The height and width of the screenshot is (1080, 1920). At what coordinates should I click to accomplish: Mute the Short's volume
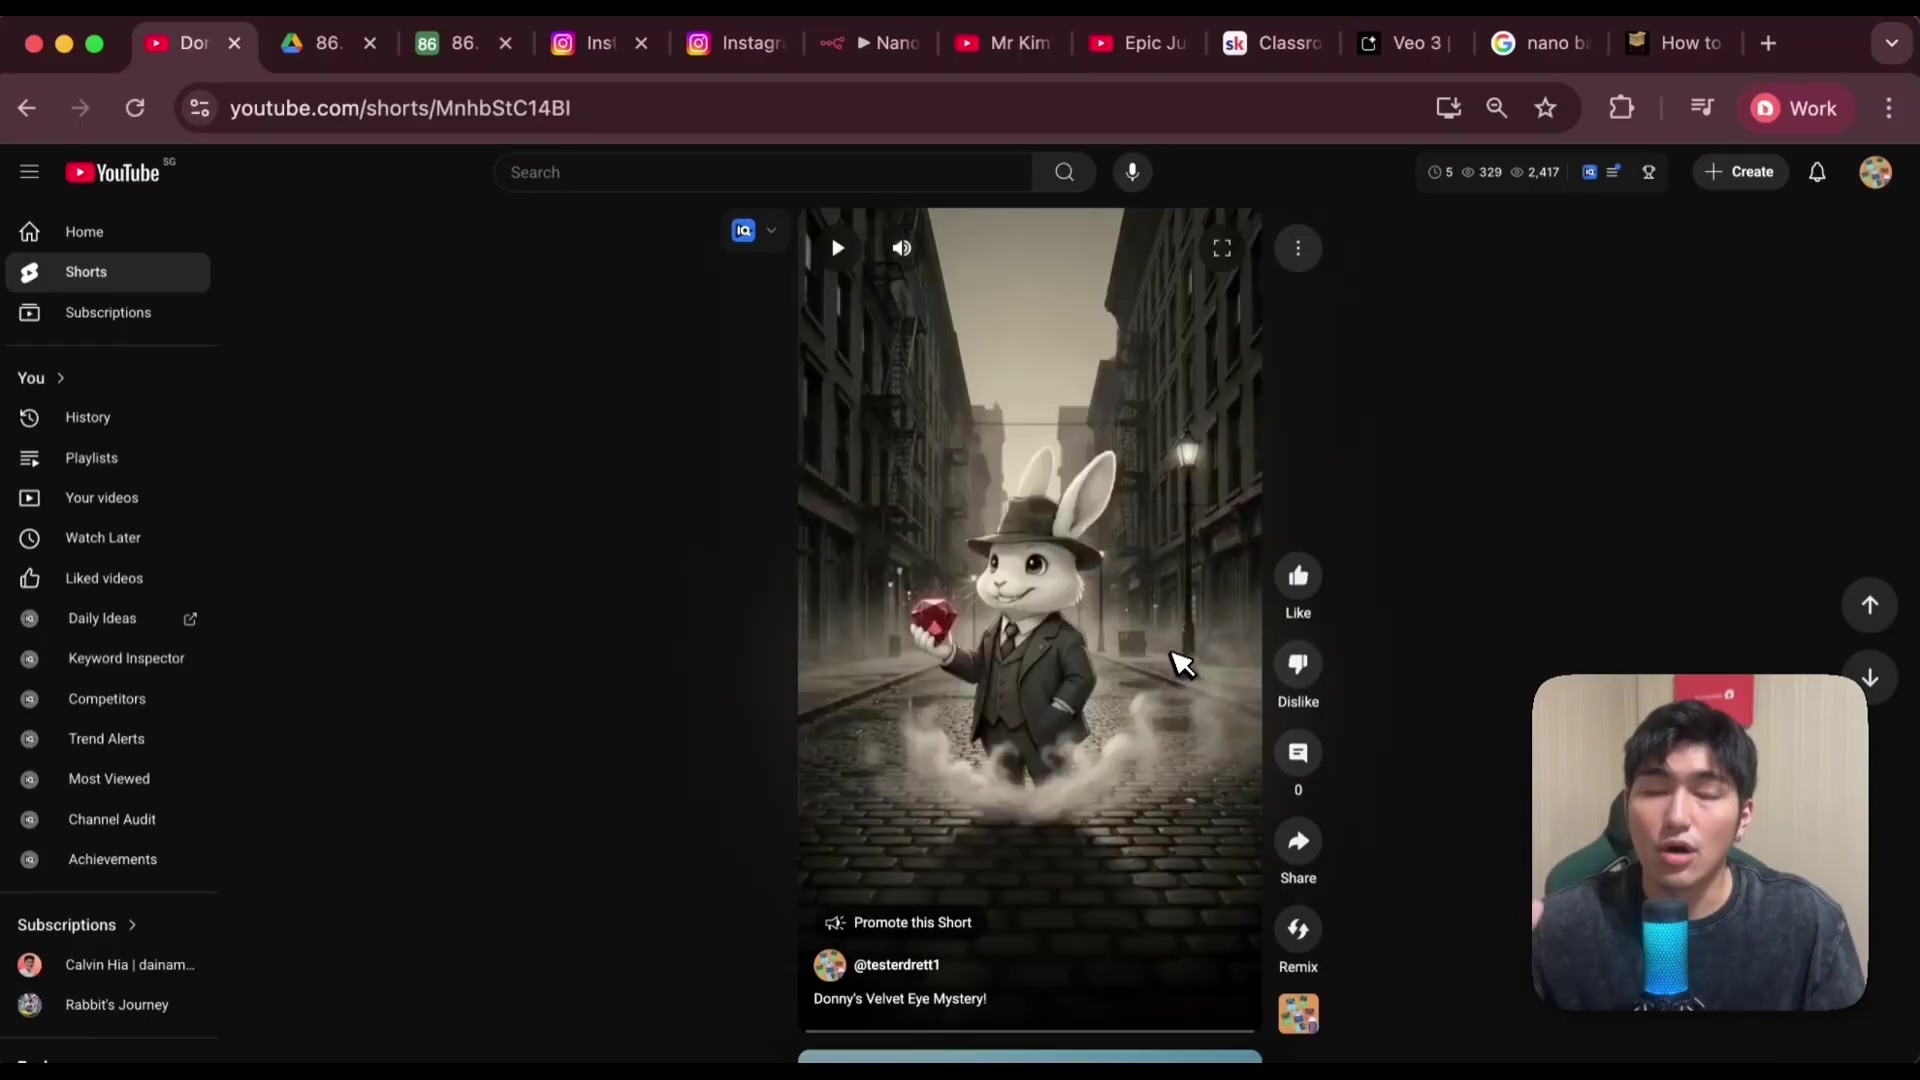(901, 248)
